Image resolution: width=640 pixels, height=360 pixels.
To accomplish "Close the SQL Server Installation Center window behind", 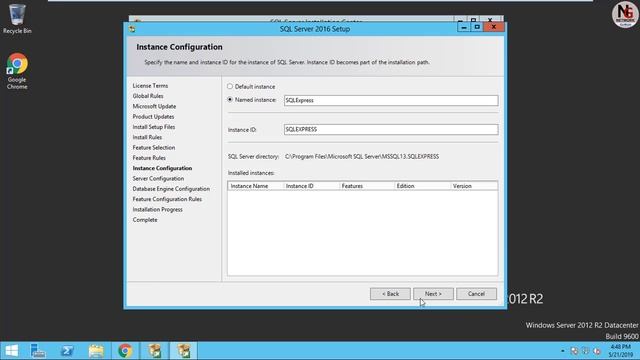I will [490, 19].
